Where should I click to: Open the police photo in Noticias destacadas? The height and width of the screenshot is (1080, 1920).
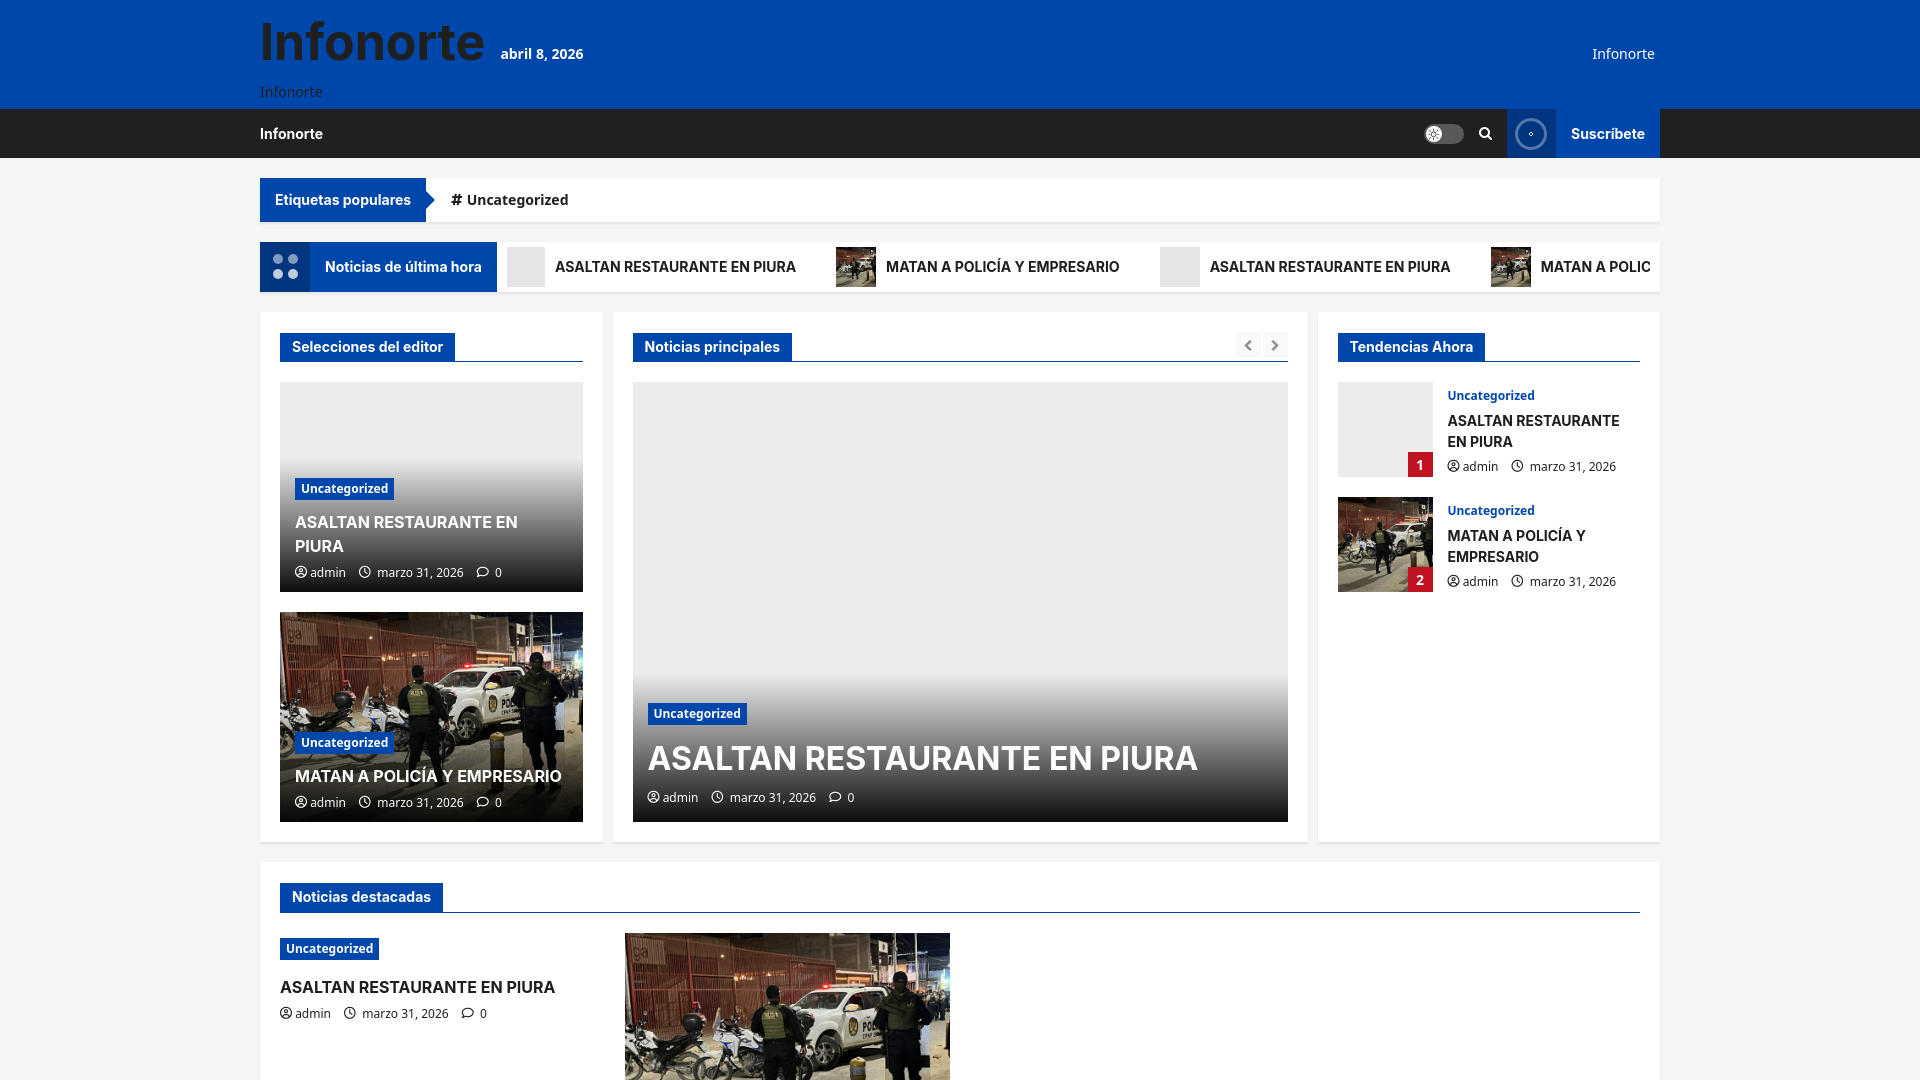[787, 1007]
